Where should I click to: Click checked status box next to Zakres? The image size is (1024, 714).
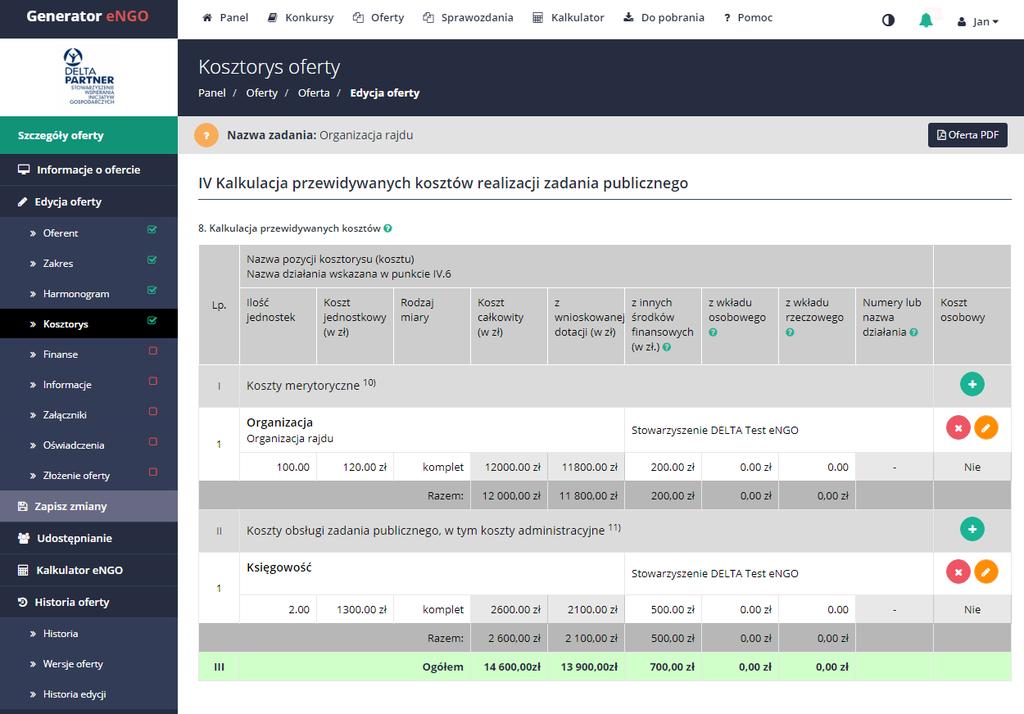point(152,259)
